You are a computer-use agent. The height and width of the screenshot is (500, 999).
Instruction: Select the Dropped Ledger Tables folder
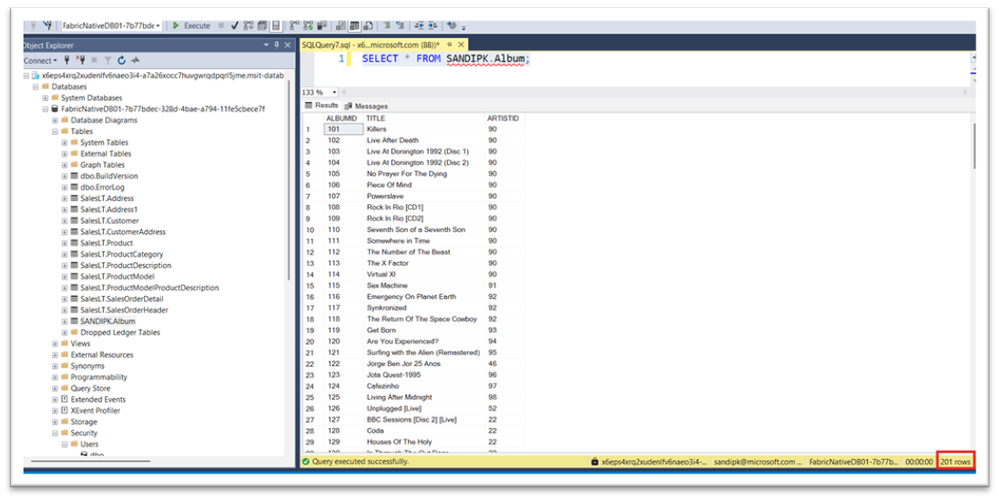(x=120, y=332)
